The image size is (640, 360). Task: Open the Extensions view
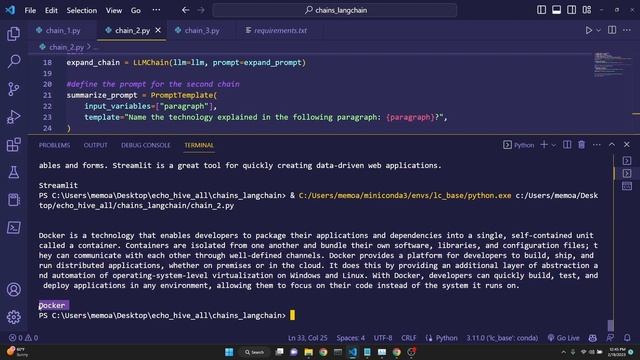pos(13,144)
